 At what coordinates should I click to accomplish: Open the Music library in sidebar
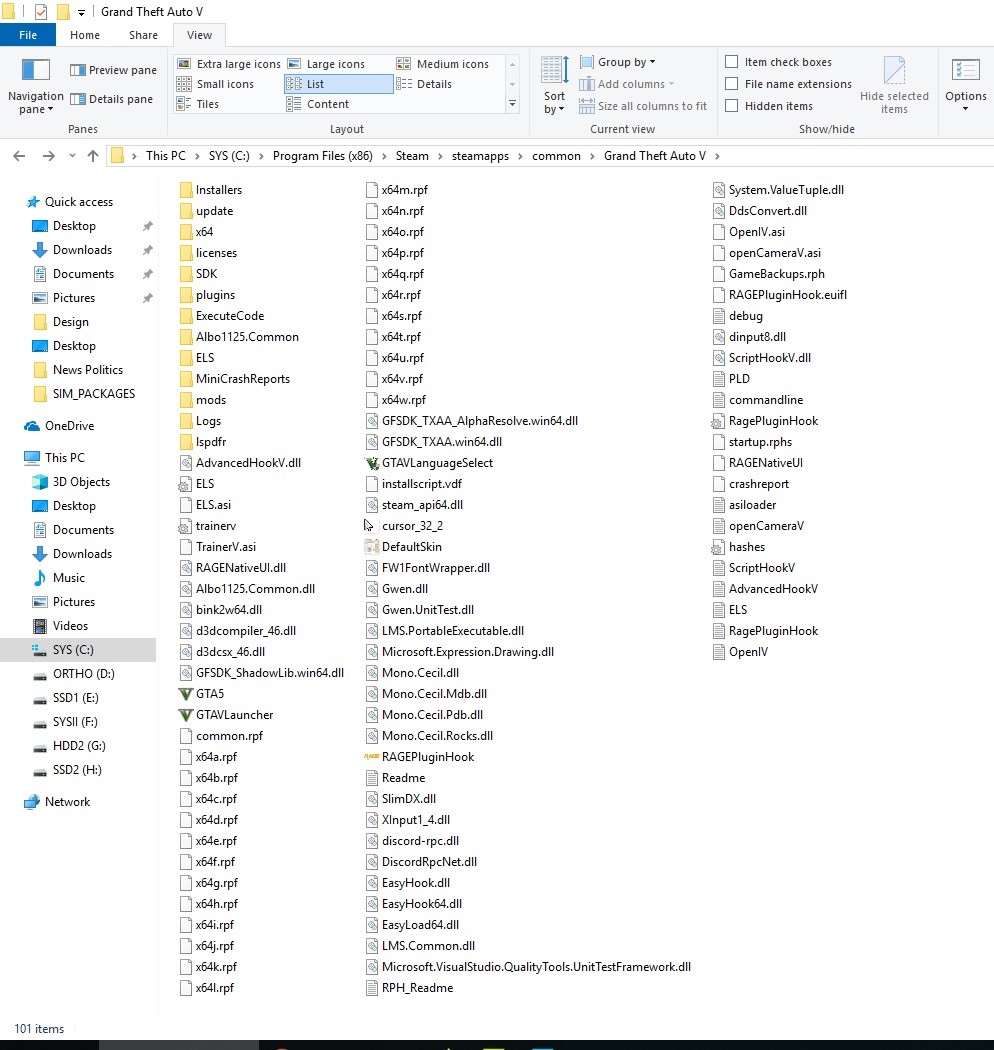(x=59, y=578)
